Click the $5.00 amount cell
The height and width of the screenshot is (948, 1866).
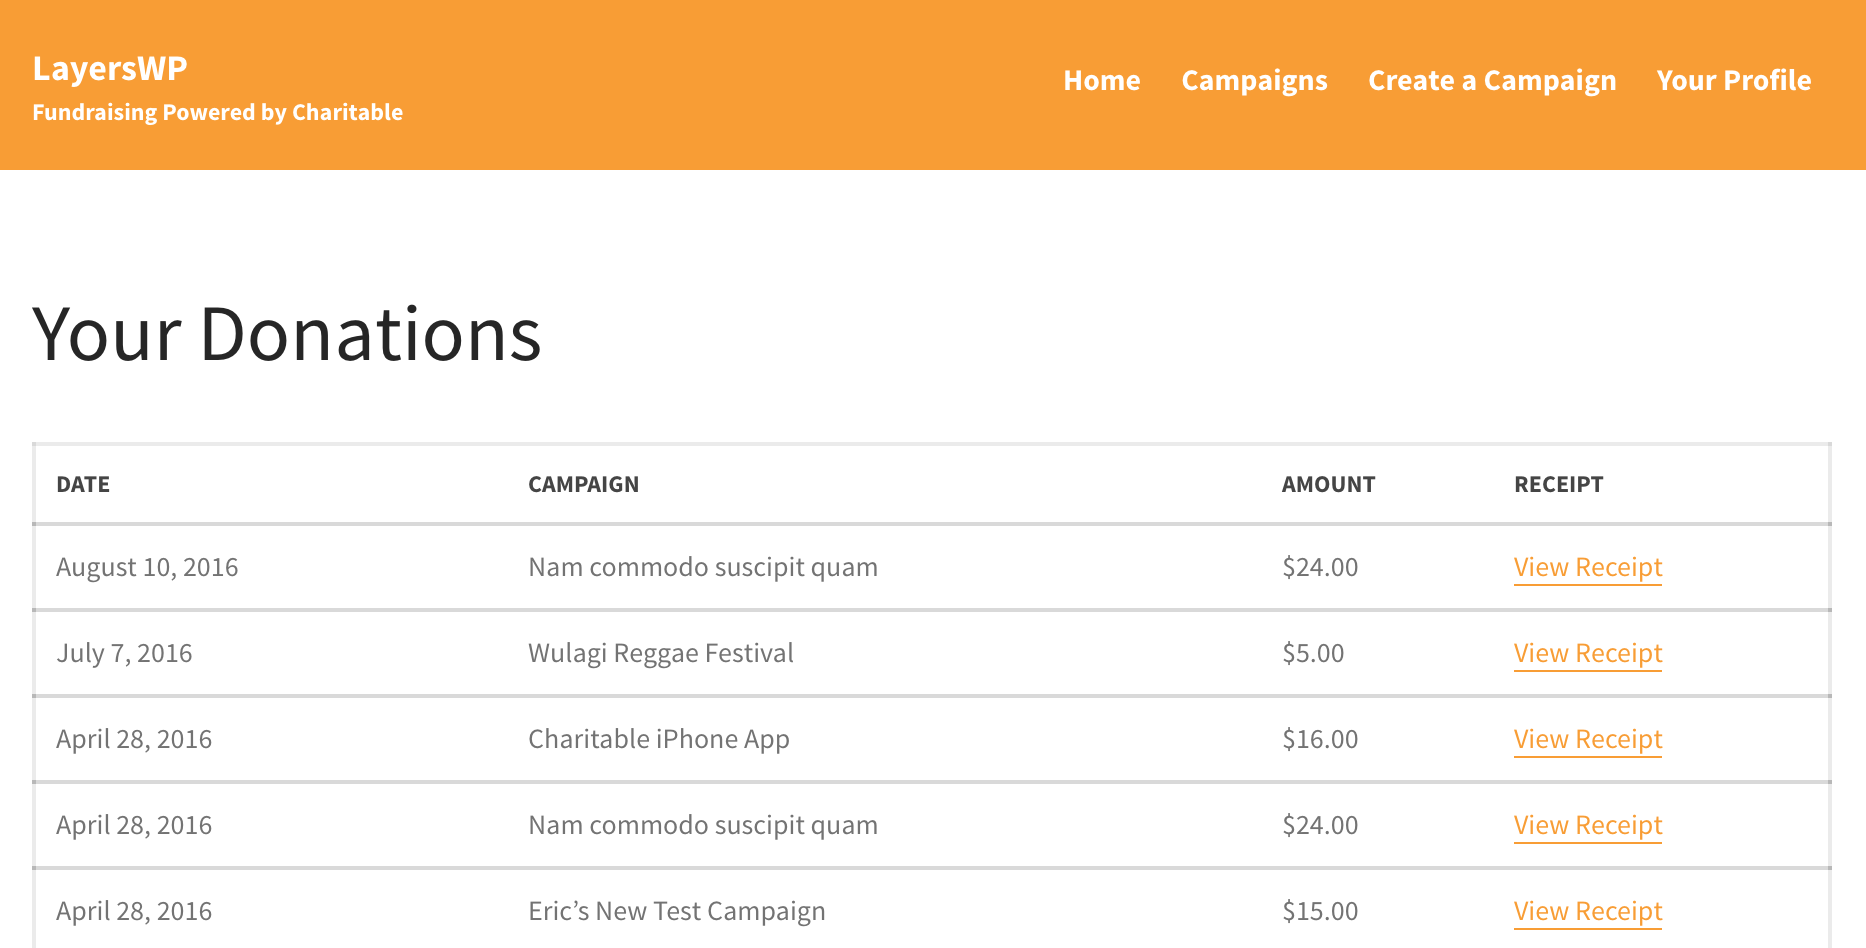(1313, 653)
